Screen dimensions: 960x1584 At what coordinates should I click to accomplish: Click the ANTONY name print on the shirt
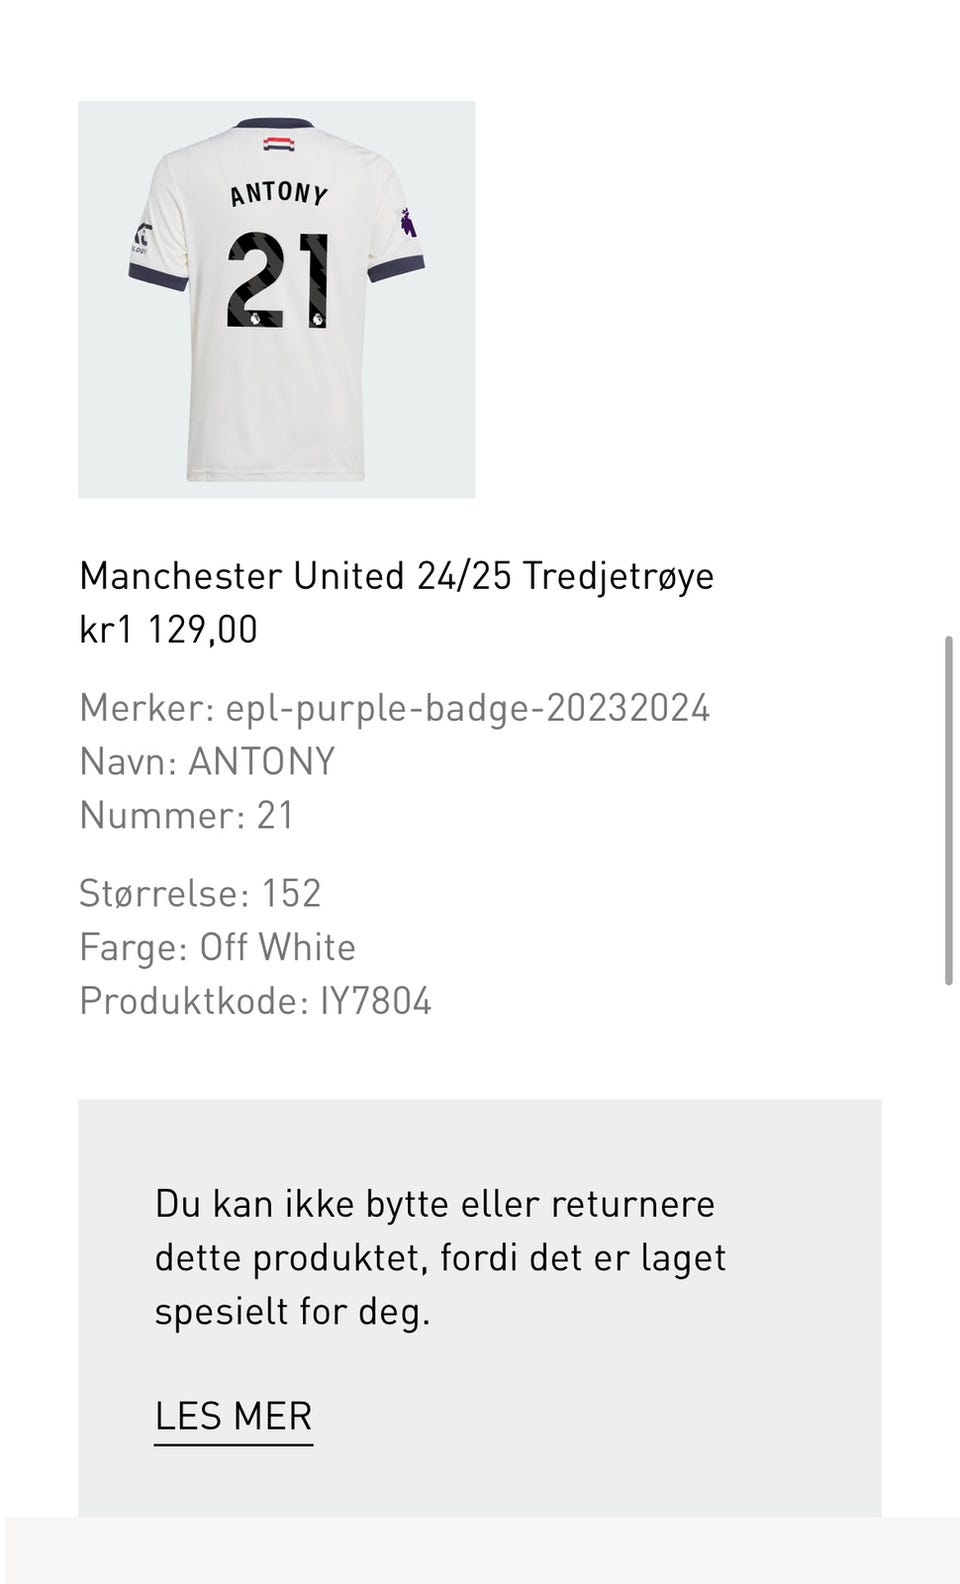click(x=278, y=192)
